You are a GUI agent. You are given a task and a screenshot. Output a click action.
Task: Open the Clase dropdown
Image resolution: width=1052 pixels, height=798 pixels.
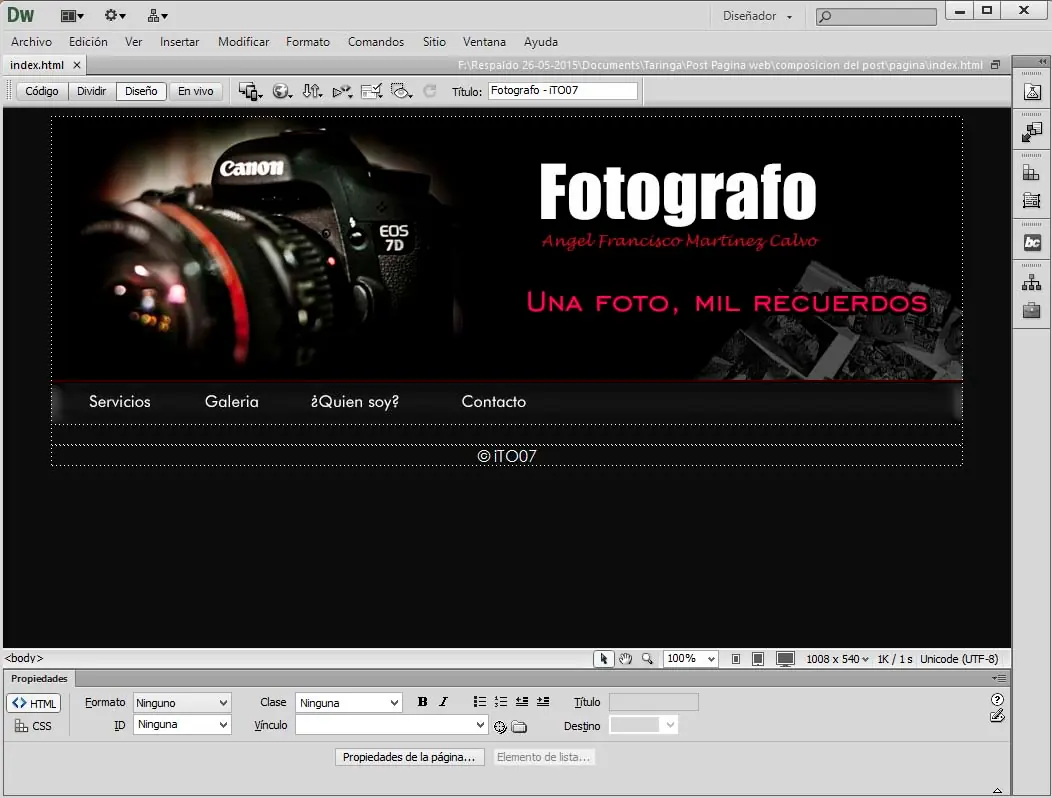[x=349, y=703]
